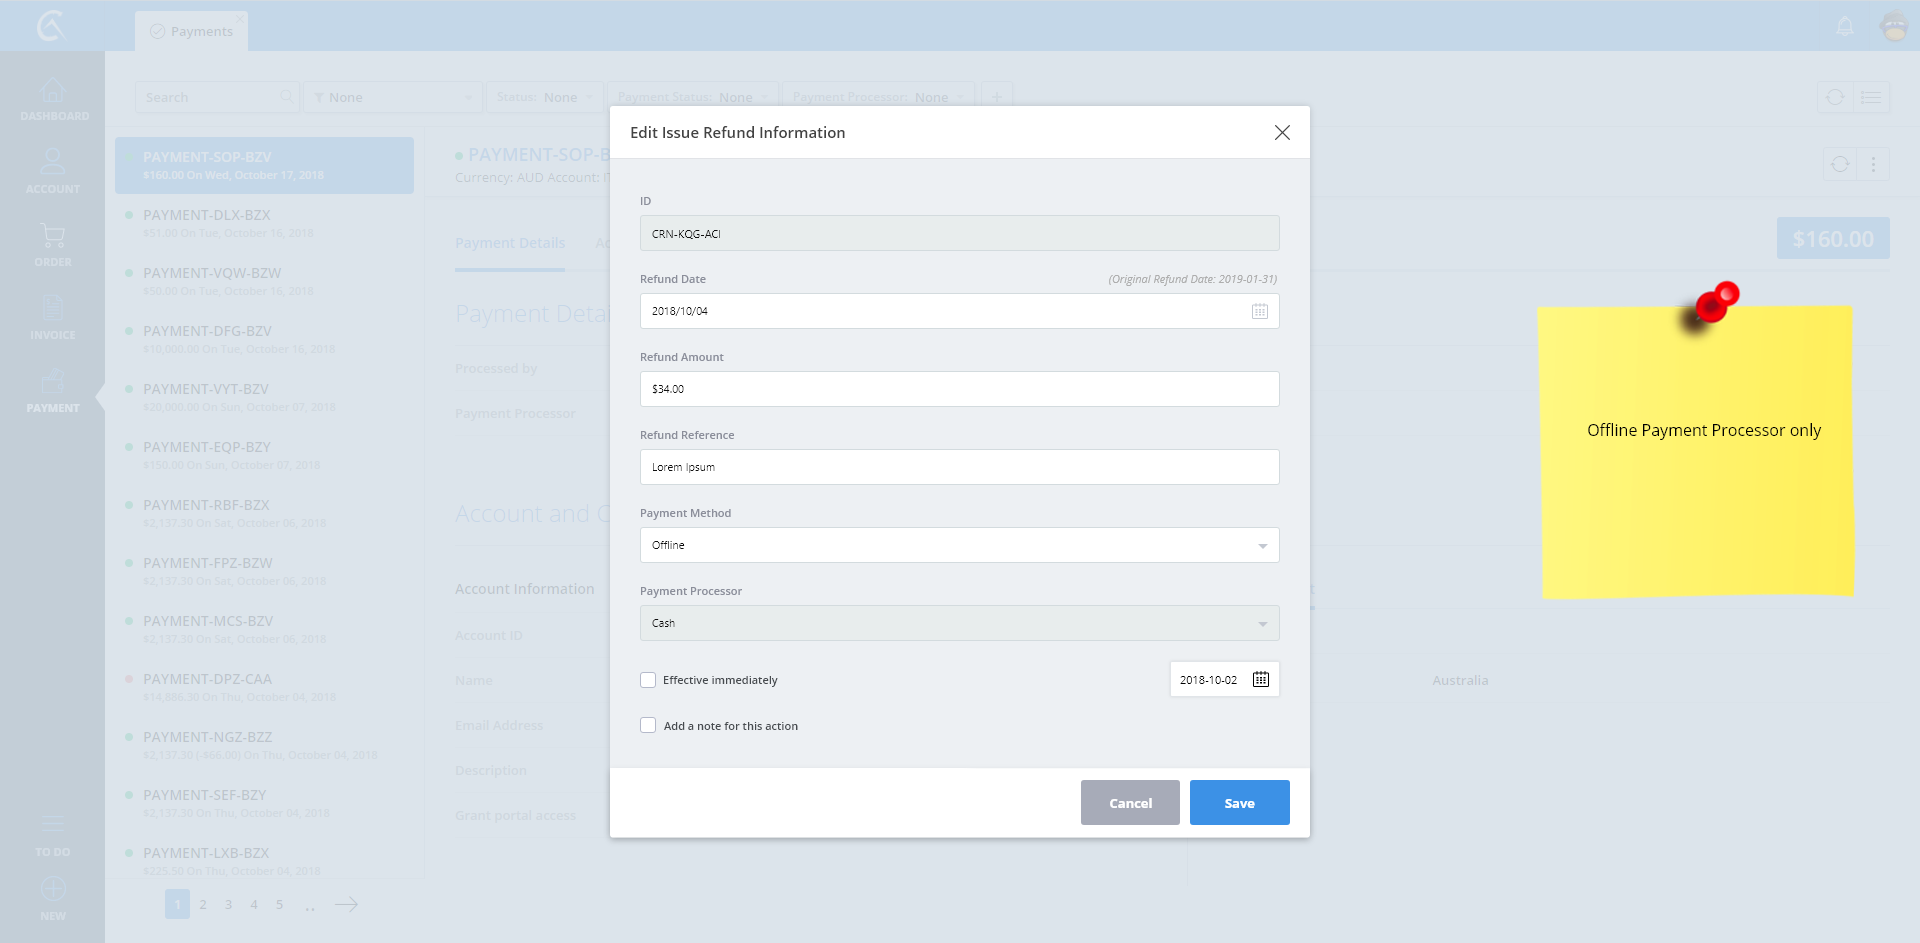Image resolution: width=1920 pixels, height=943 pixels.
Task: Enable the Effective immediately checkbox
Action: point(648,680)
